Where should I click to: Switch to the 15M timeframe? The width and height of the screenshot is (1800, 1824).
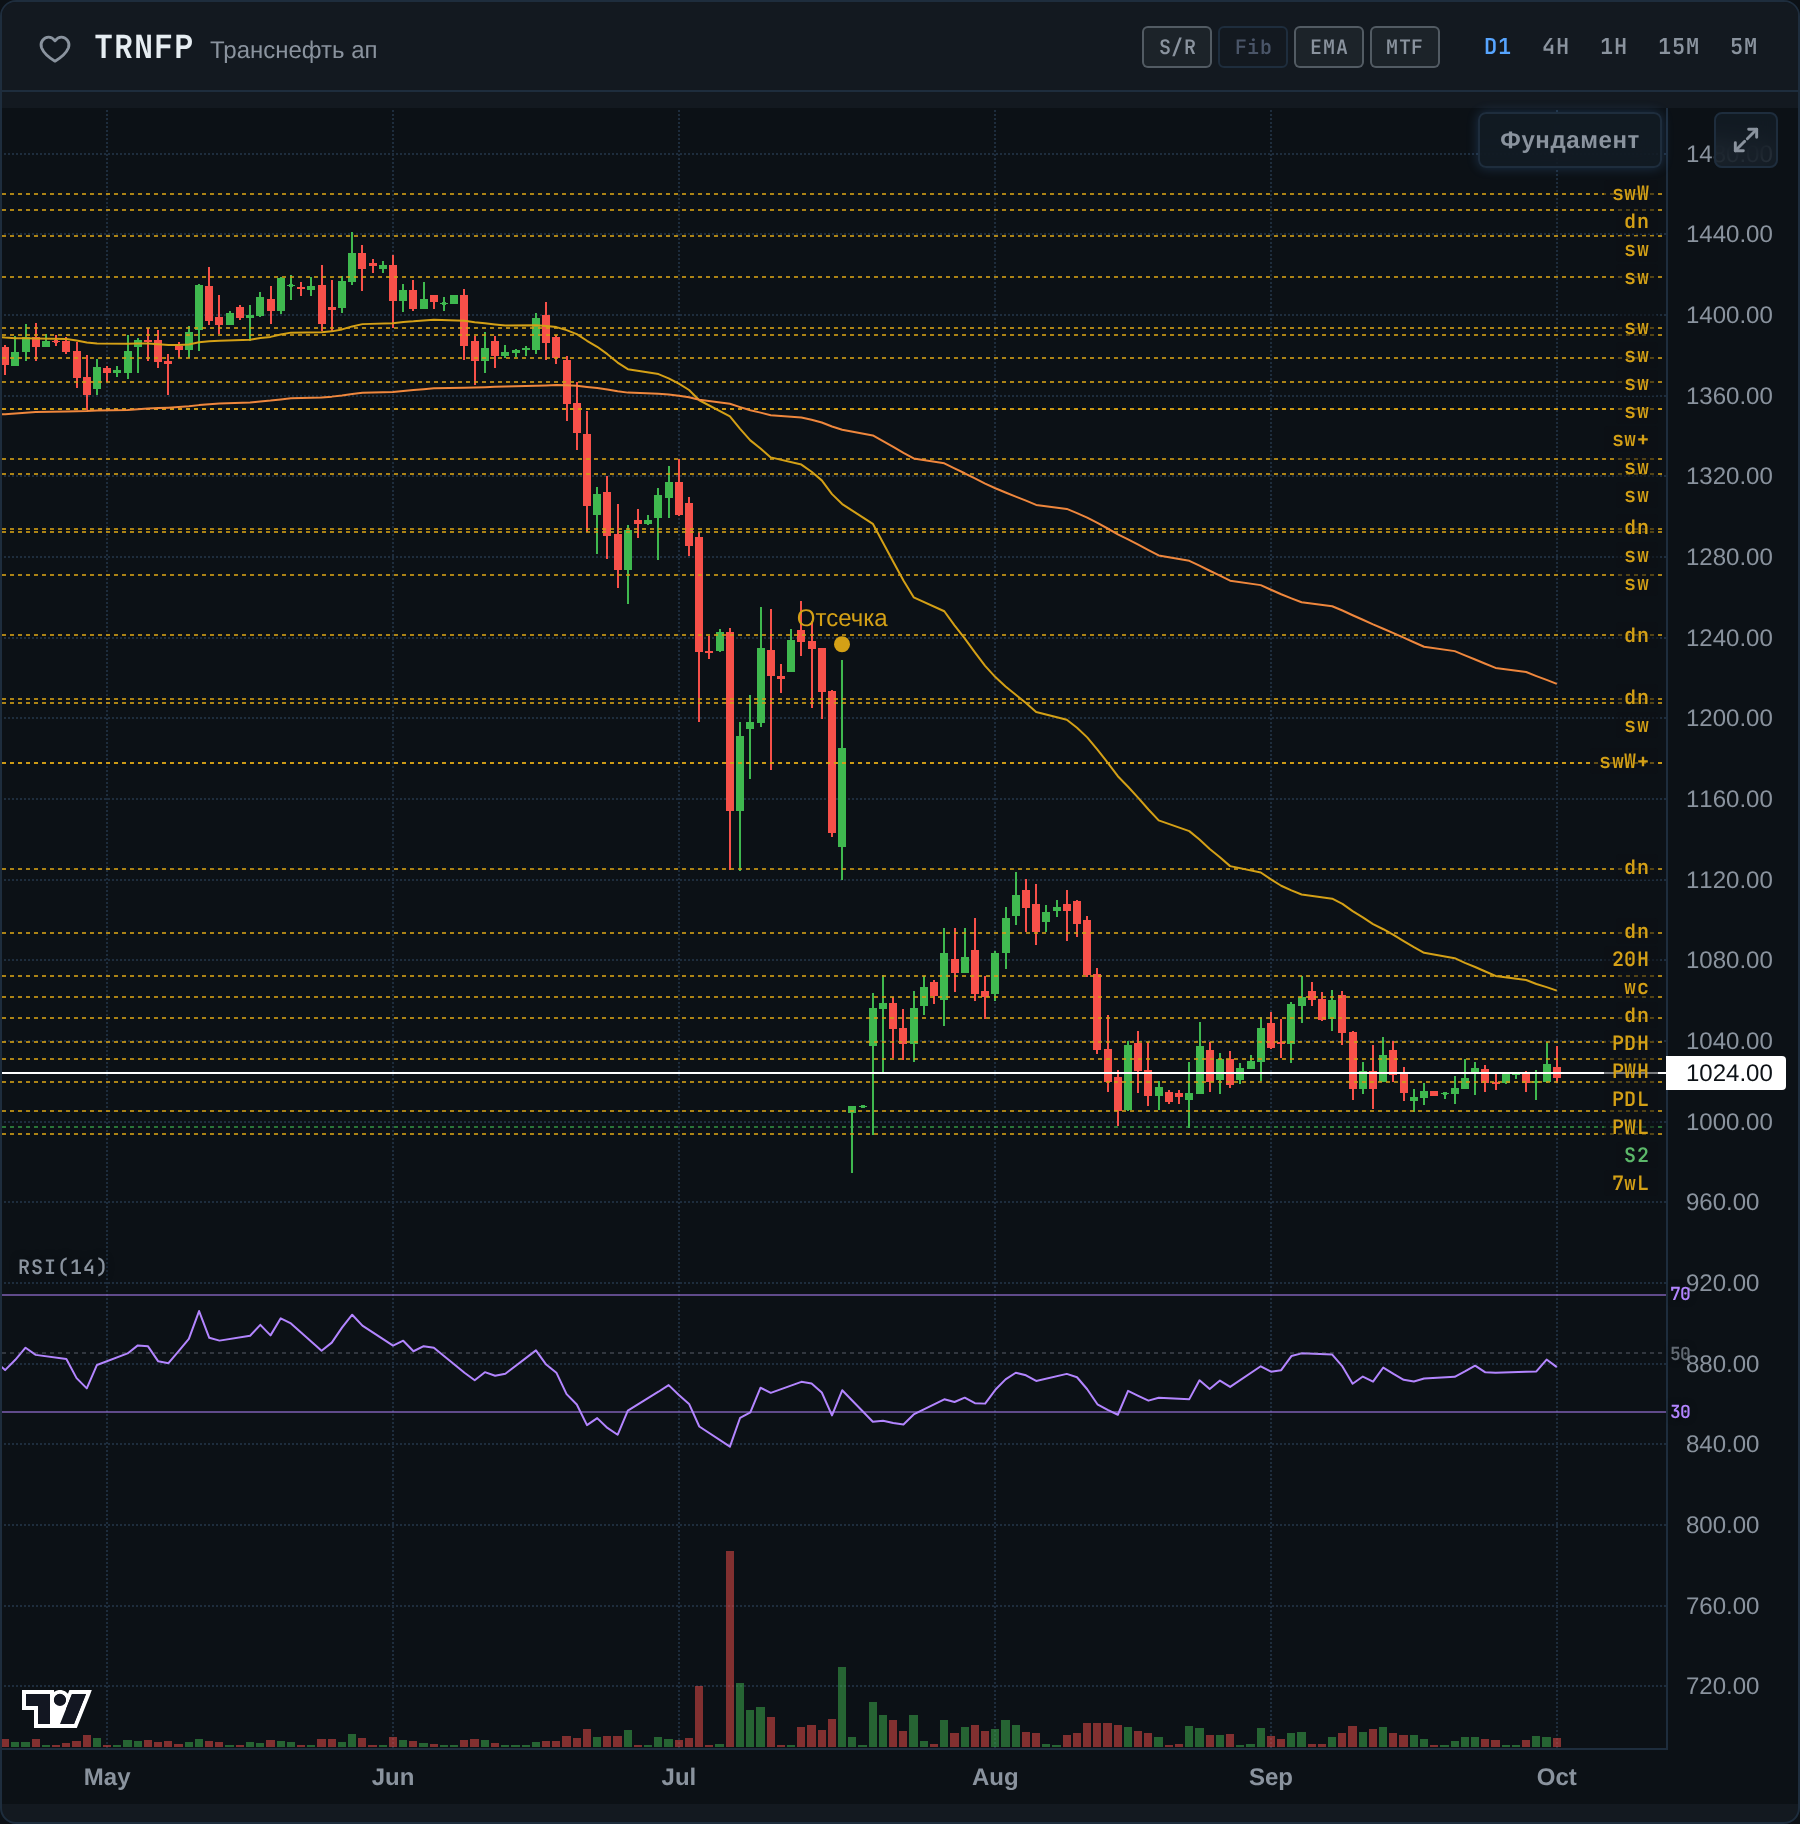point(1678,47)
